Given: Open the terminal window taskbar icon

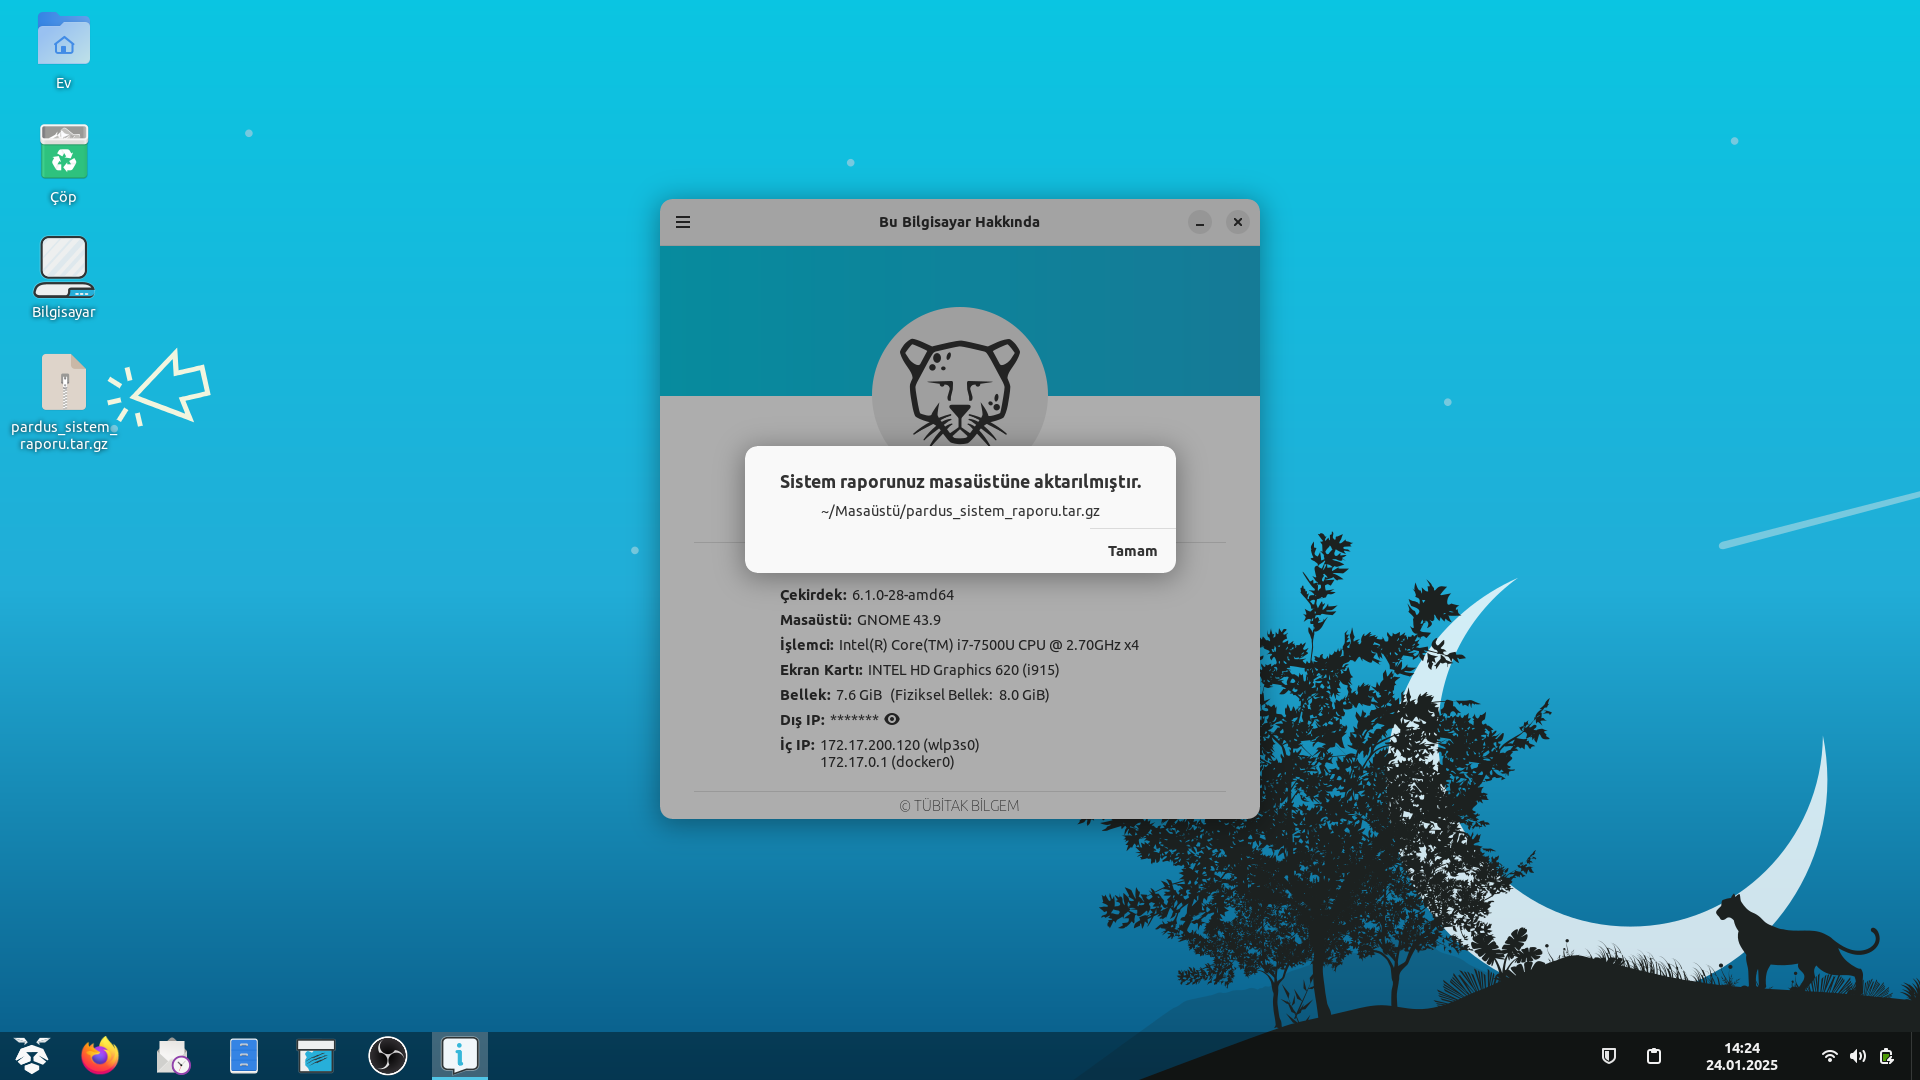Looking at the screenshot, I should (x=316, y=1056).
